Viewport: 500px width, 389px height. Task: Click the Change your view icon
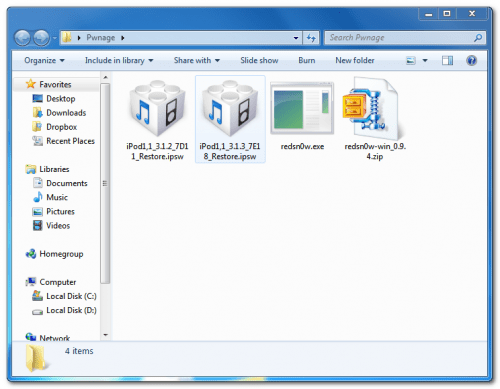411,60
